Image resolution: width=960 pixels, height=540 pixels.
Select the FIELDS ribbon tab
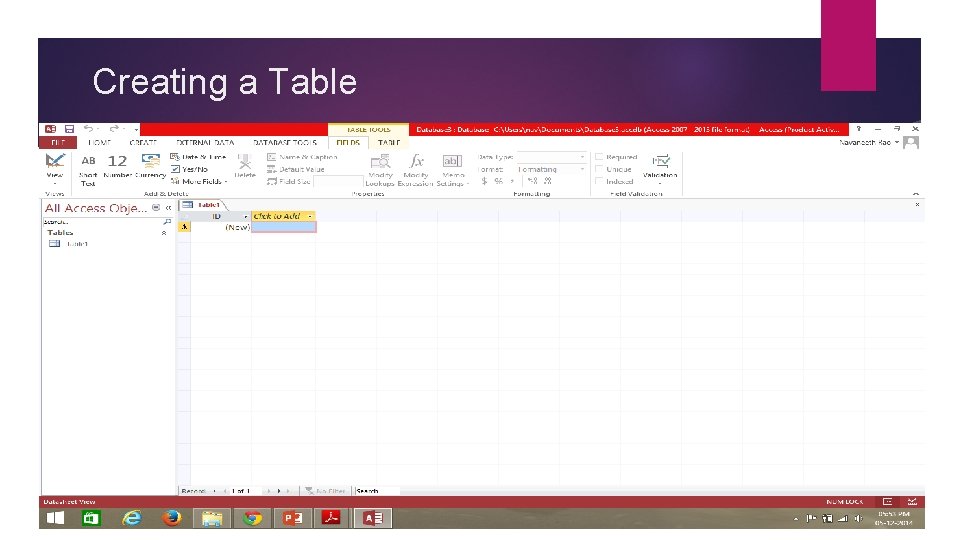tap(348, 143)
